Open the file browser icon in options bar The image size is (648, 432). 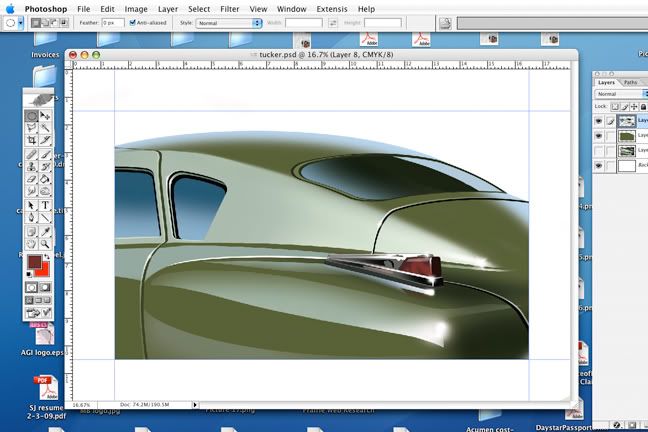[x=445, y=23]
